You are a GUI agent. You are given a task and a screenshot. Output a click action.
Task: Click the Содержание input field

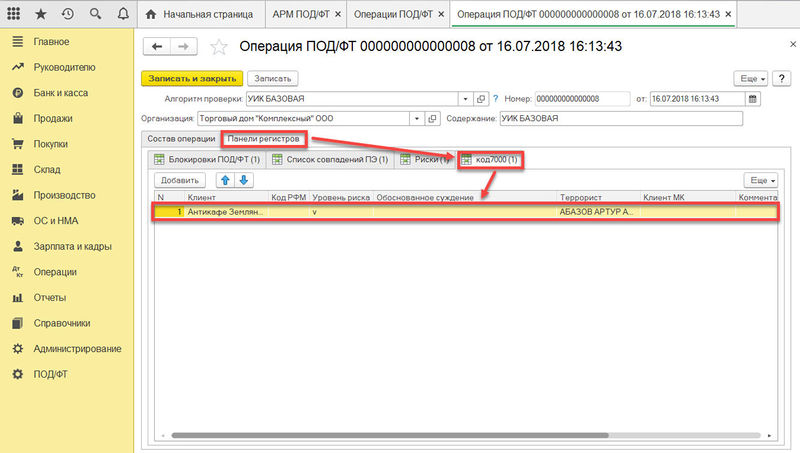(620, 119)
